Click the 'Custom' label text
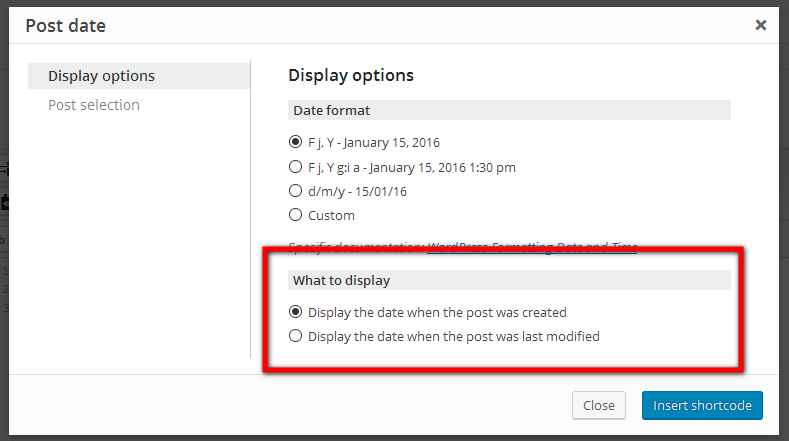789x441 pixels. [x=331, y=215]
